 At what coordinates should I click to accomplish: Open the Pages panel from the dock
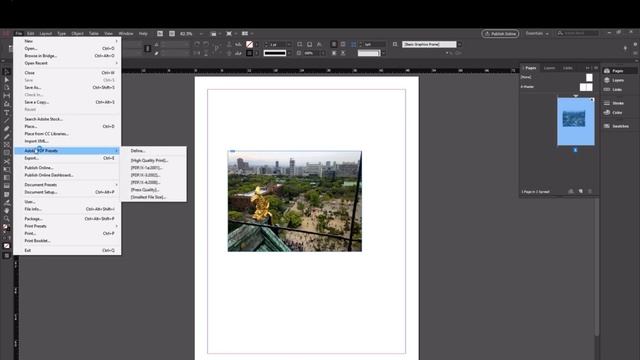click(618, 71)
